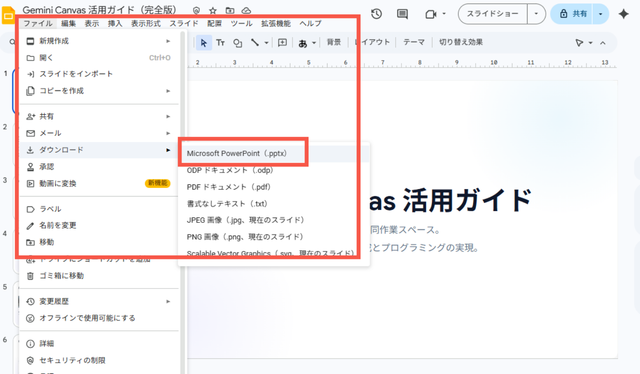This screenshot has height=374, width=640.
Task: Select the arrow cursor tool
Action: click(204, 42)
